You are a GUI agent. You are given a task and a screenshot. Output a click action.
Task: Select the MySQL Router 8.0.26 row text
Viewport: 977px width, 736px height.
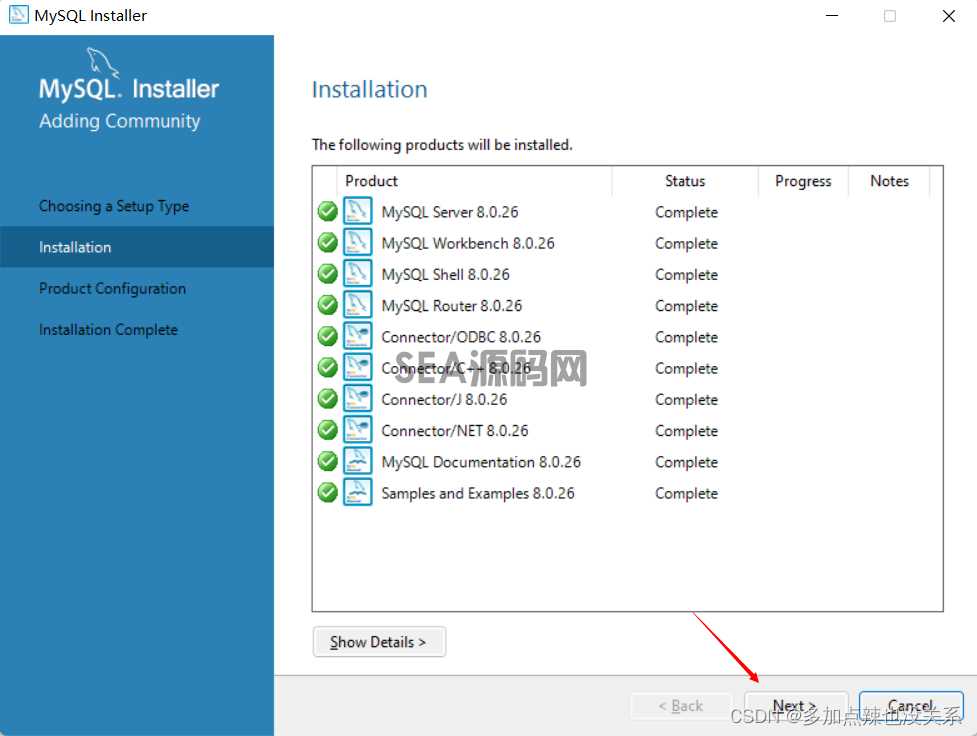(452, 305)
